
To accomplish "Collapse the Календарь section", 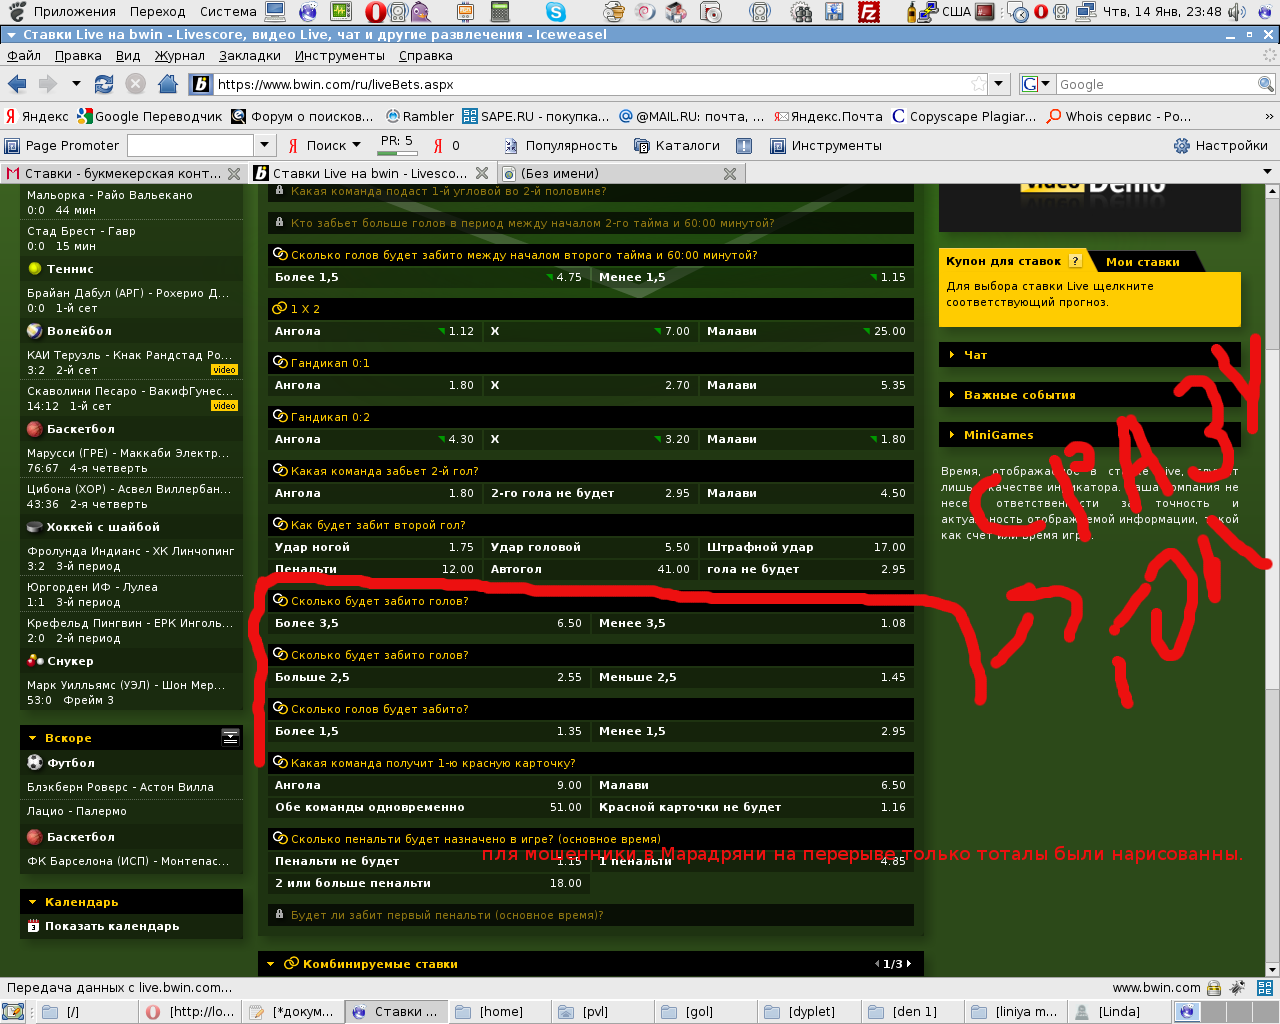I will point(32,902).
